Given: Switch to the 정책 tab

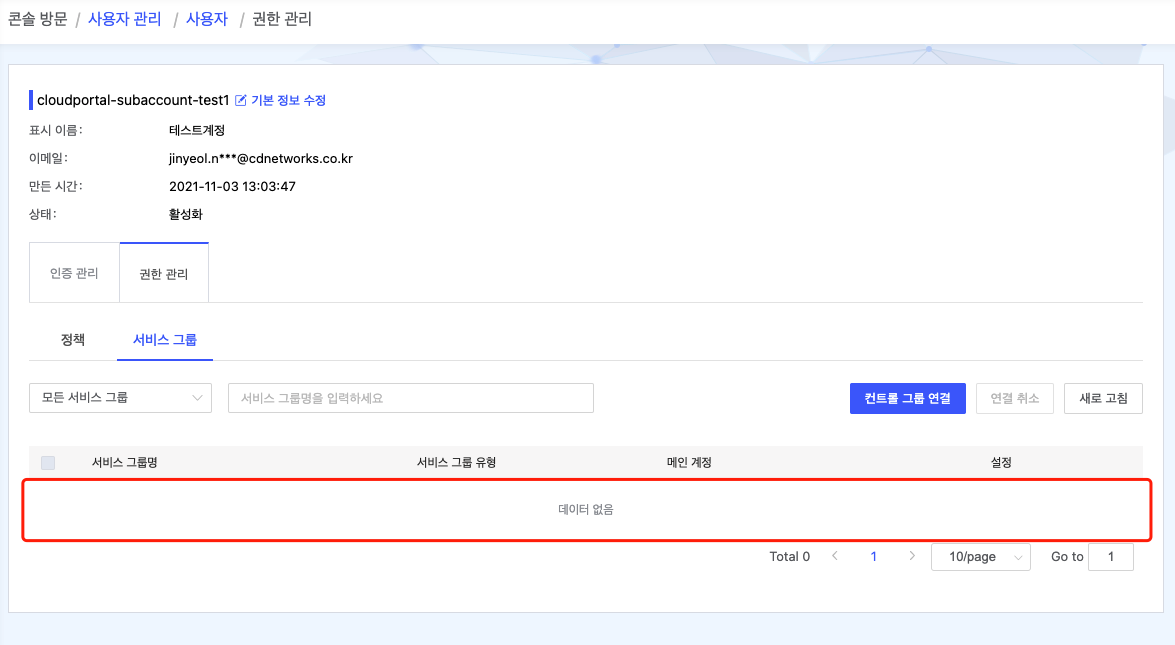Looking at the screenshot, I should 71,340.
